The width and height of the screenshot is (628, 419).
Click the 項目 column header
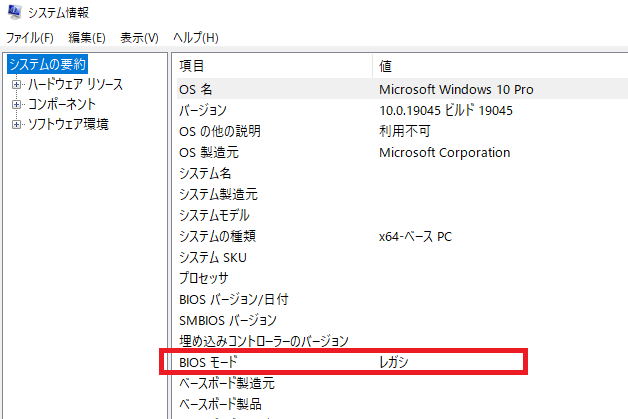[x=274, y=66]
